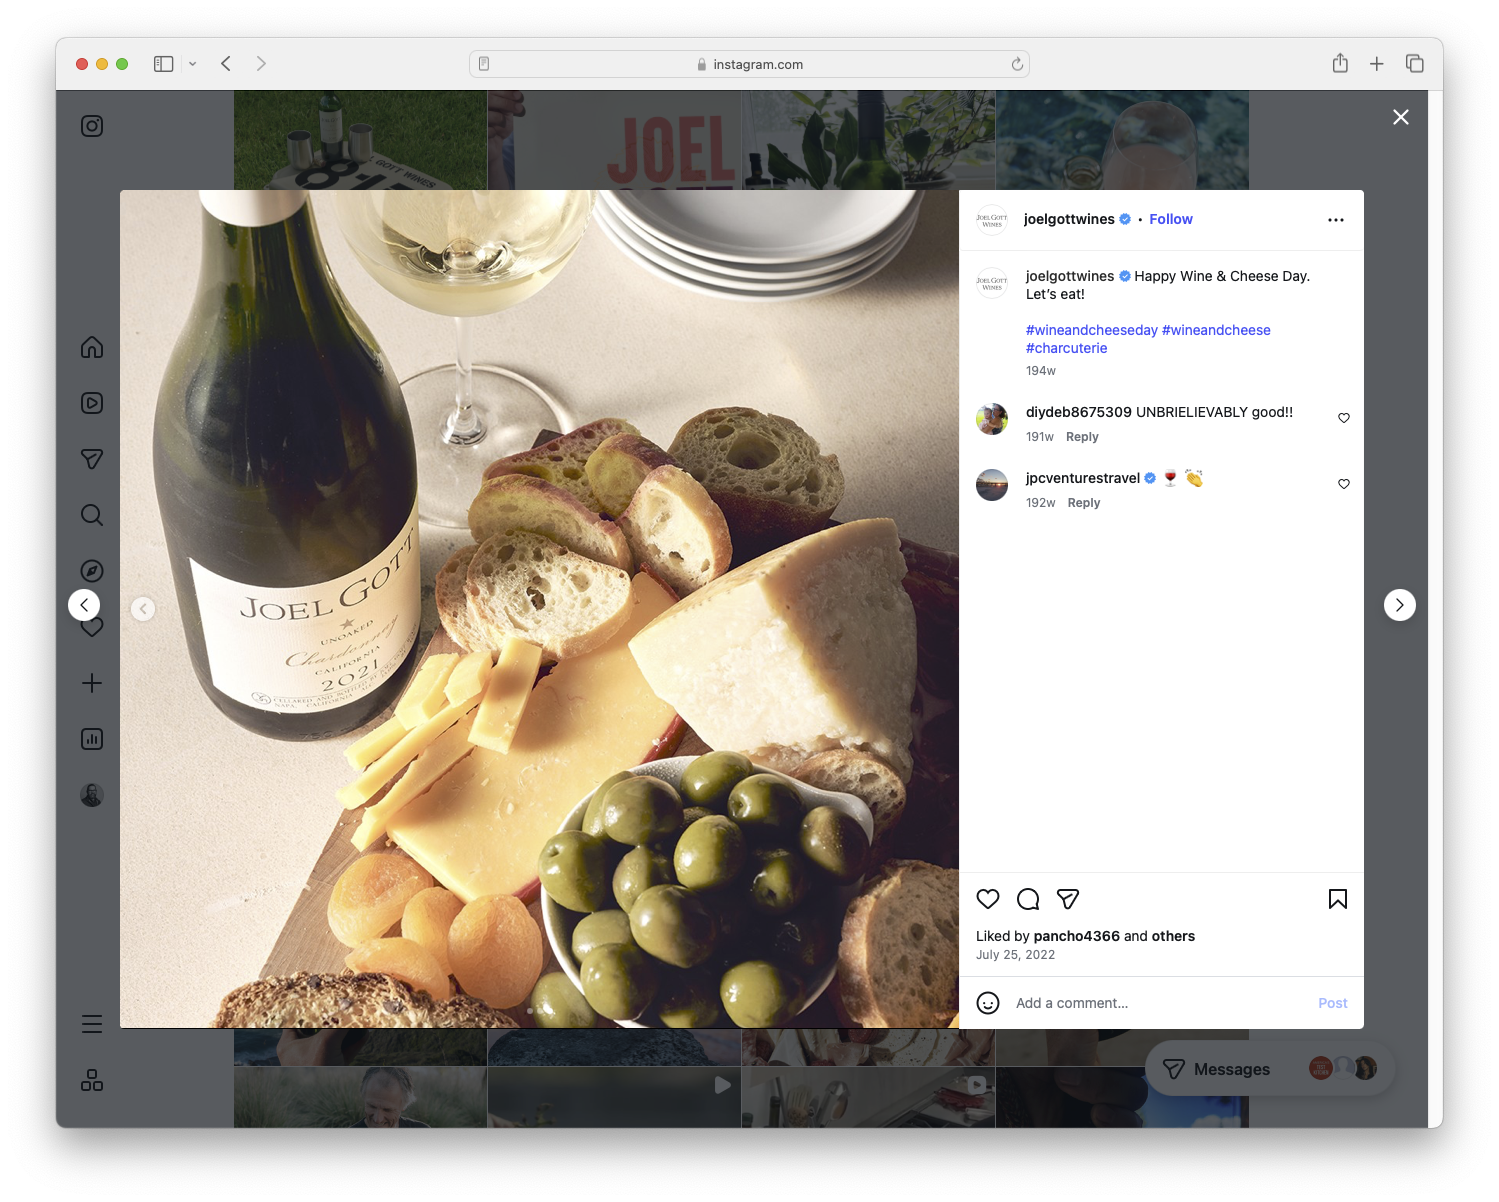Viewport: 1499px width, 1202px height.
Task: Open joelgottwines profile from header username
Action: [1069, 219]
